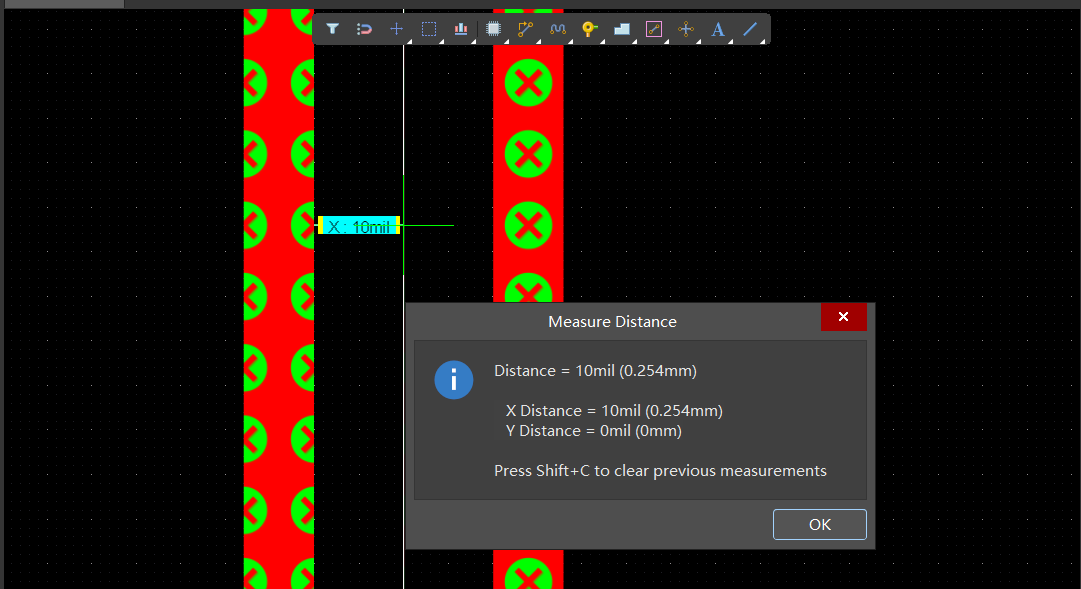Select the place text string tool
Image resolution: width=1081 pixels, height=589 pixels.
(x=717, y=29)
